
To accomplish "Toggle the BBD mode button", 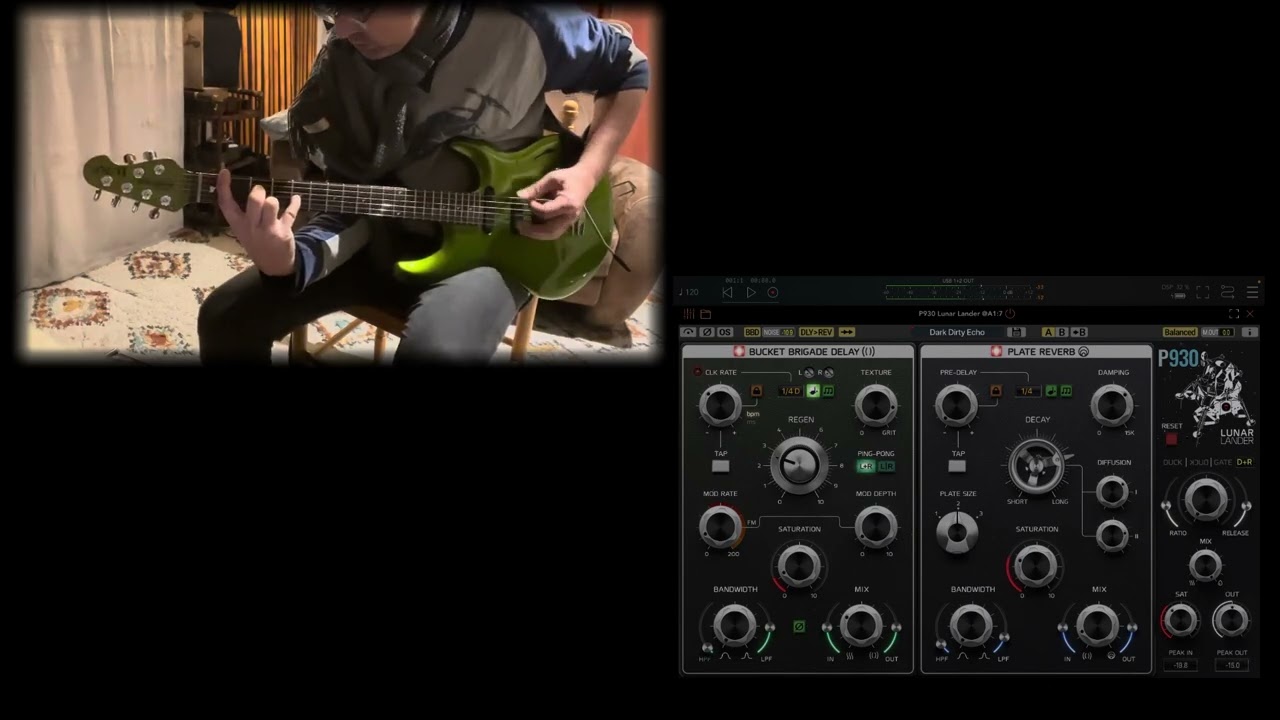I will tap(752, 332).
